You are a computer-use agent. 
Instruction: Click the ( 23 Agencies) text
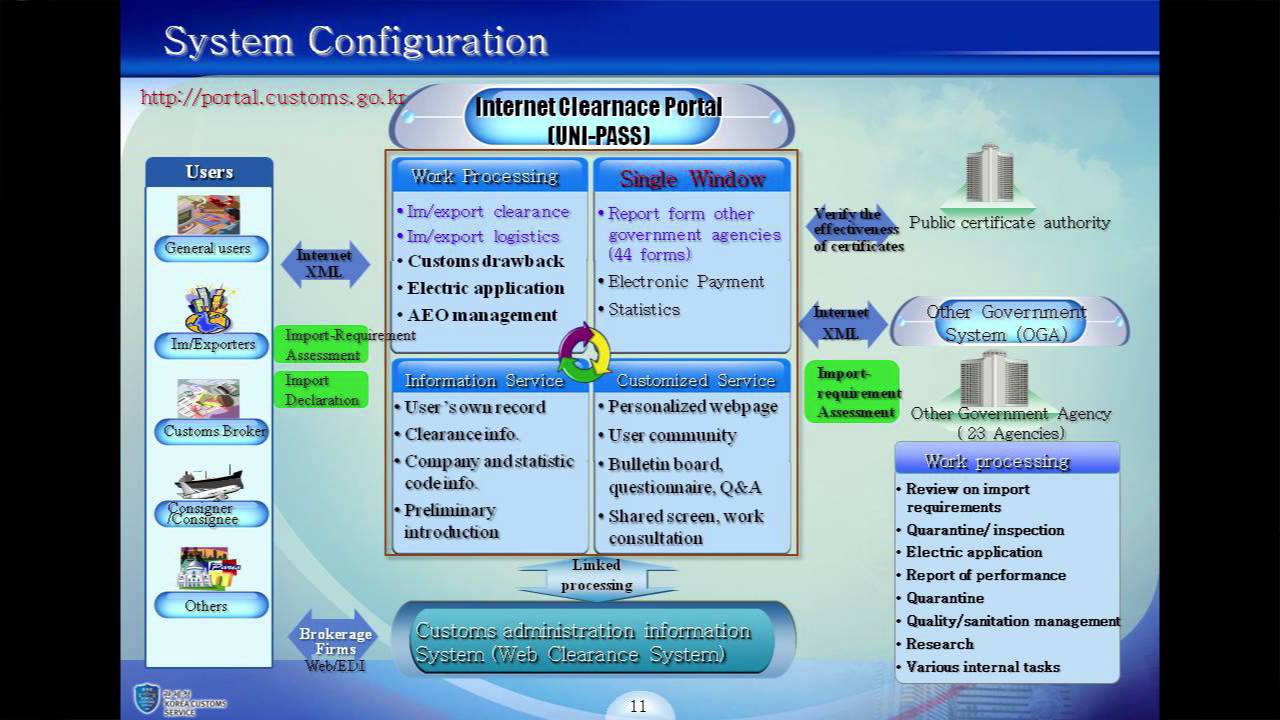point(1011,433)
